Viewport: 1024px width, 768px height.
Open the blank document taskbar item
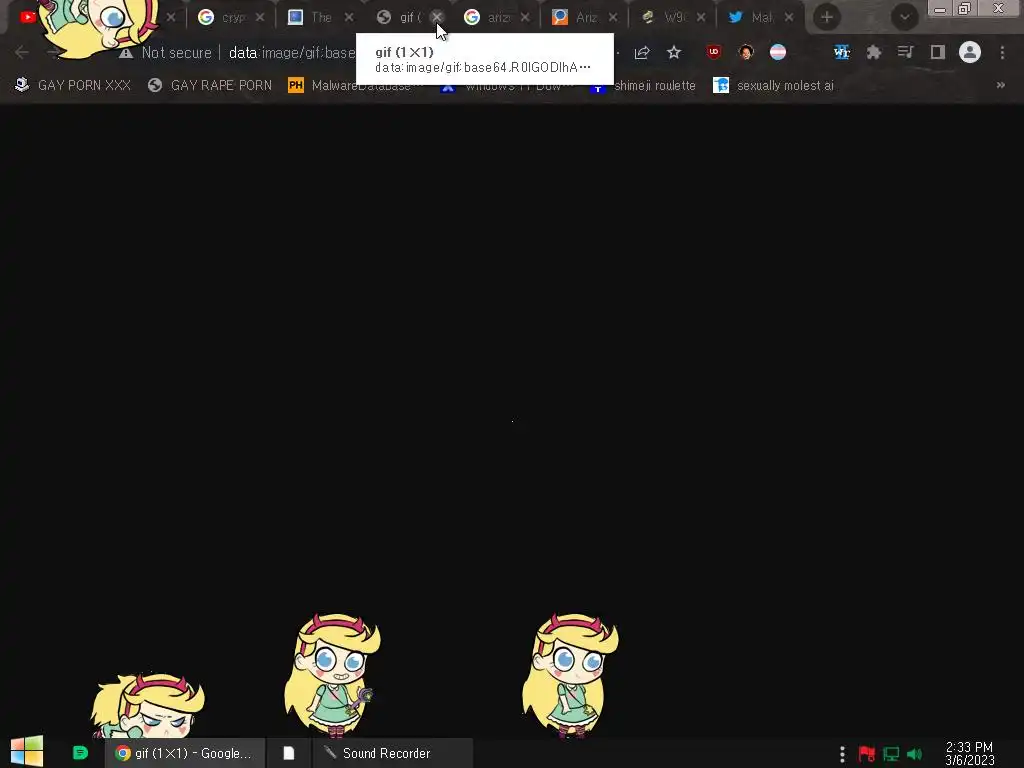pos(288,753)
